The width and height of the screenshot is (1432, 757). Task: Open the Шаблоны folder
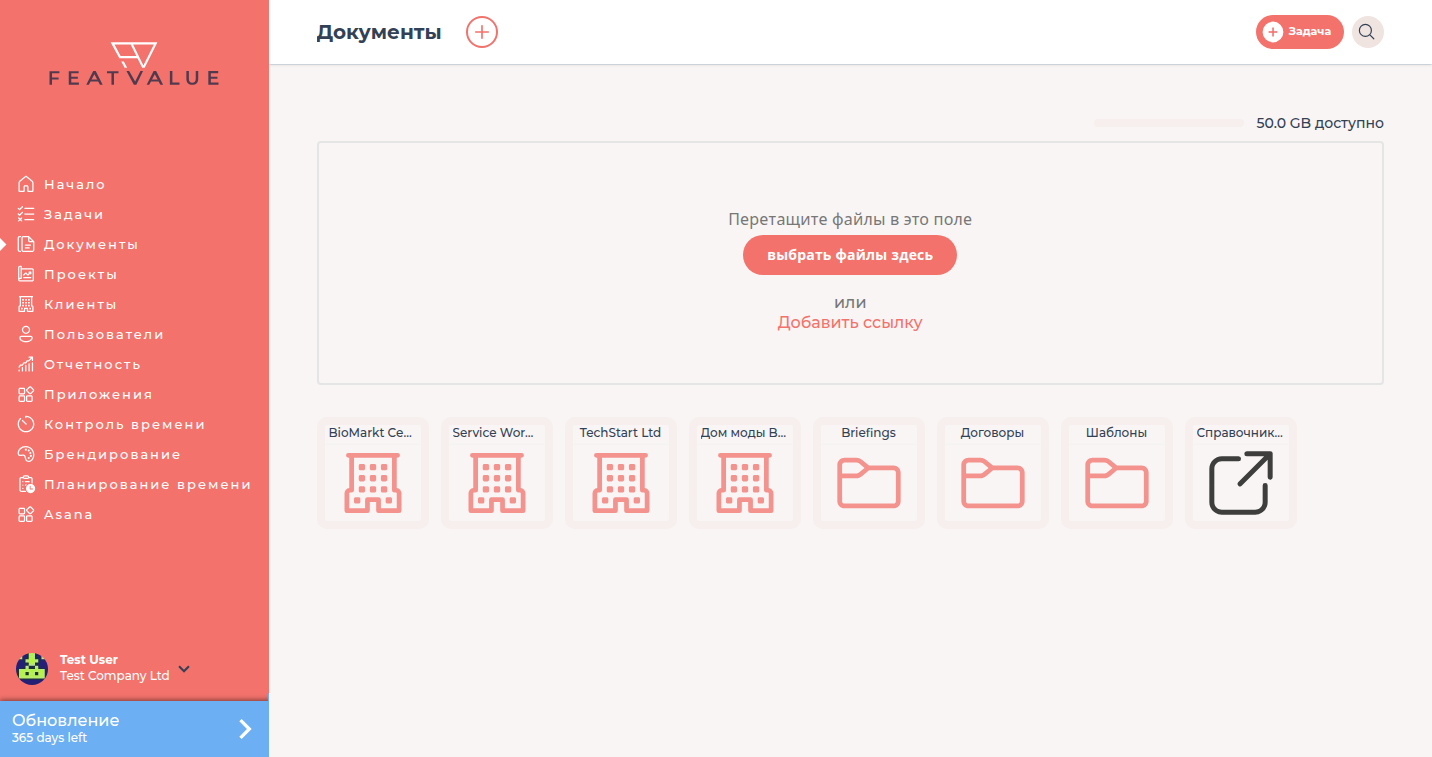click(1117, 473)
